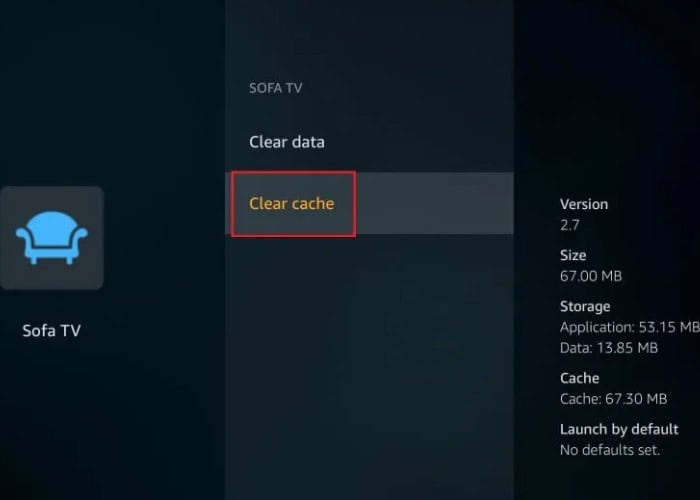Click the version number 2.7

(570, 225)
